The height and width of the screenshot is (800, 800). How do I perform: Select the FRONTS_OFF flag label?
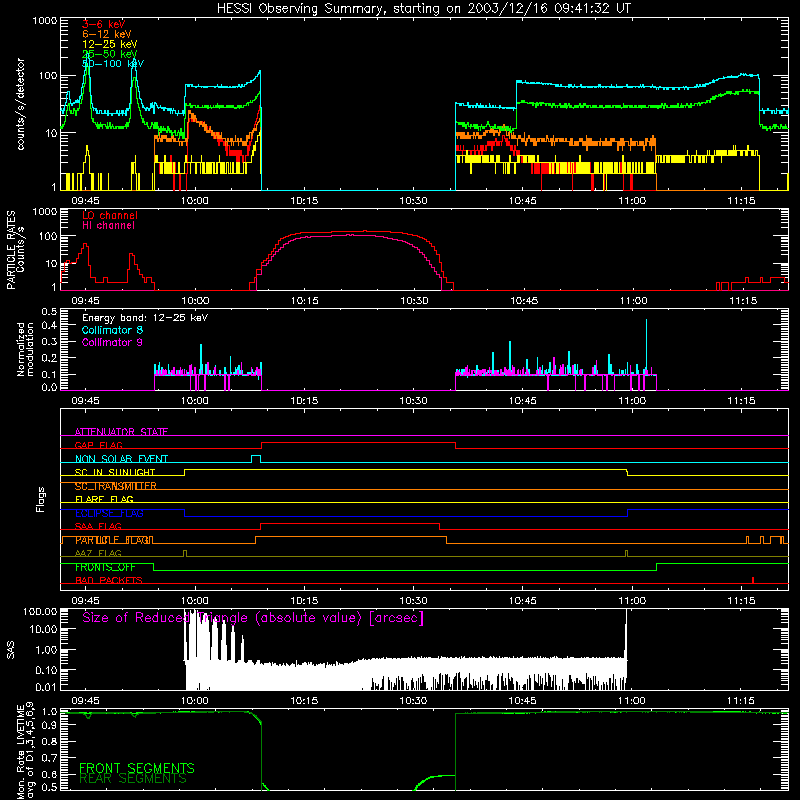[105, 567]
